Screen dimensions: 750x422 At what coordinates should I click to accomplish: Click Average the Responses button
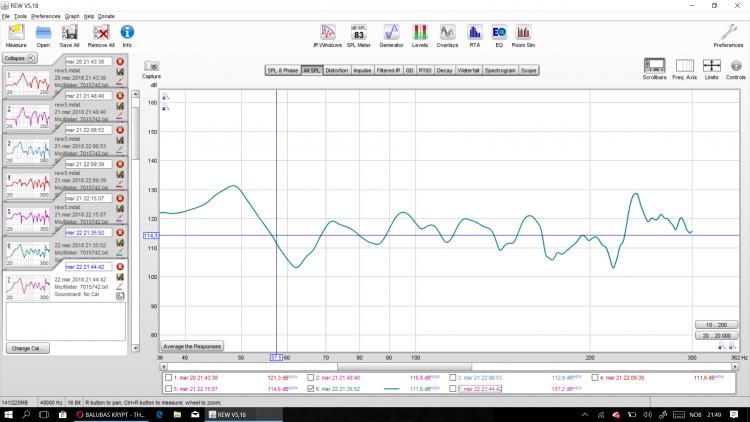coord(192,346)
